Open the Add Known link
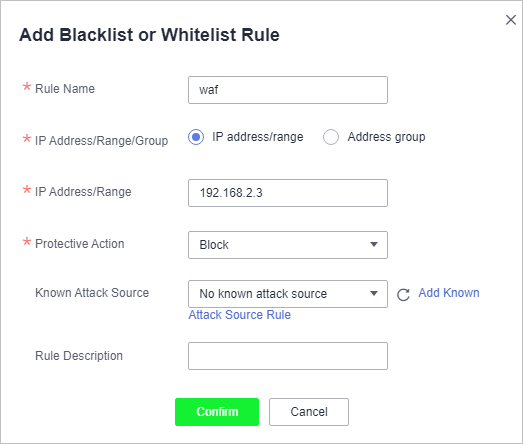This screenshot has height=444, width=523. click(x=449, y=293)
